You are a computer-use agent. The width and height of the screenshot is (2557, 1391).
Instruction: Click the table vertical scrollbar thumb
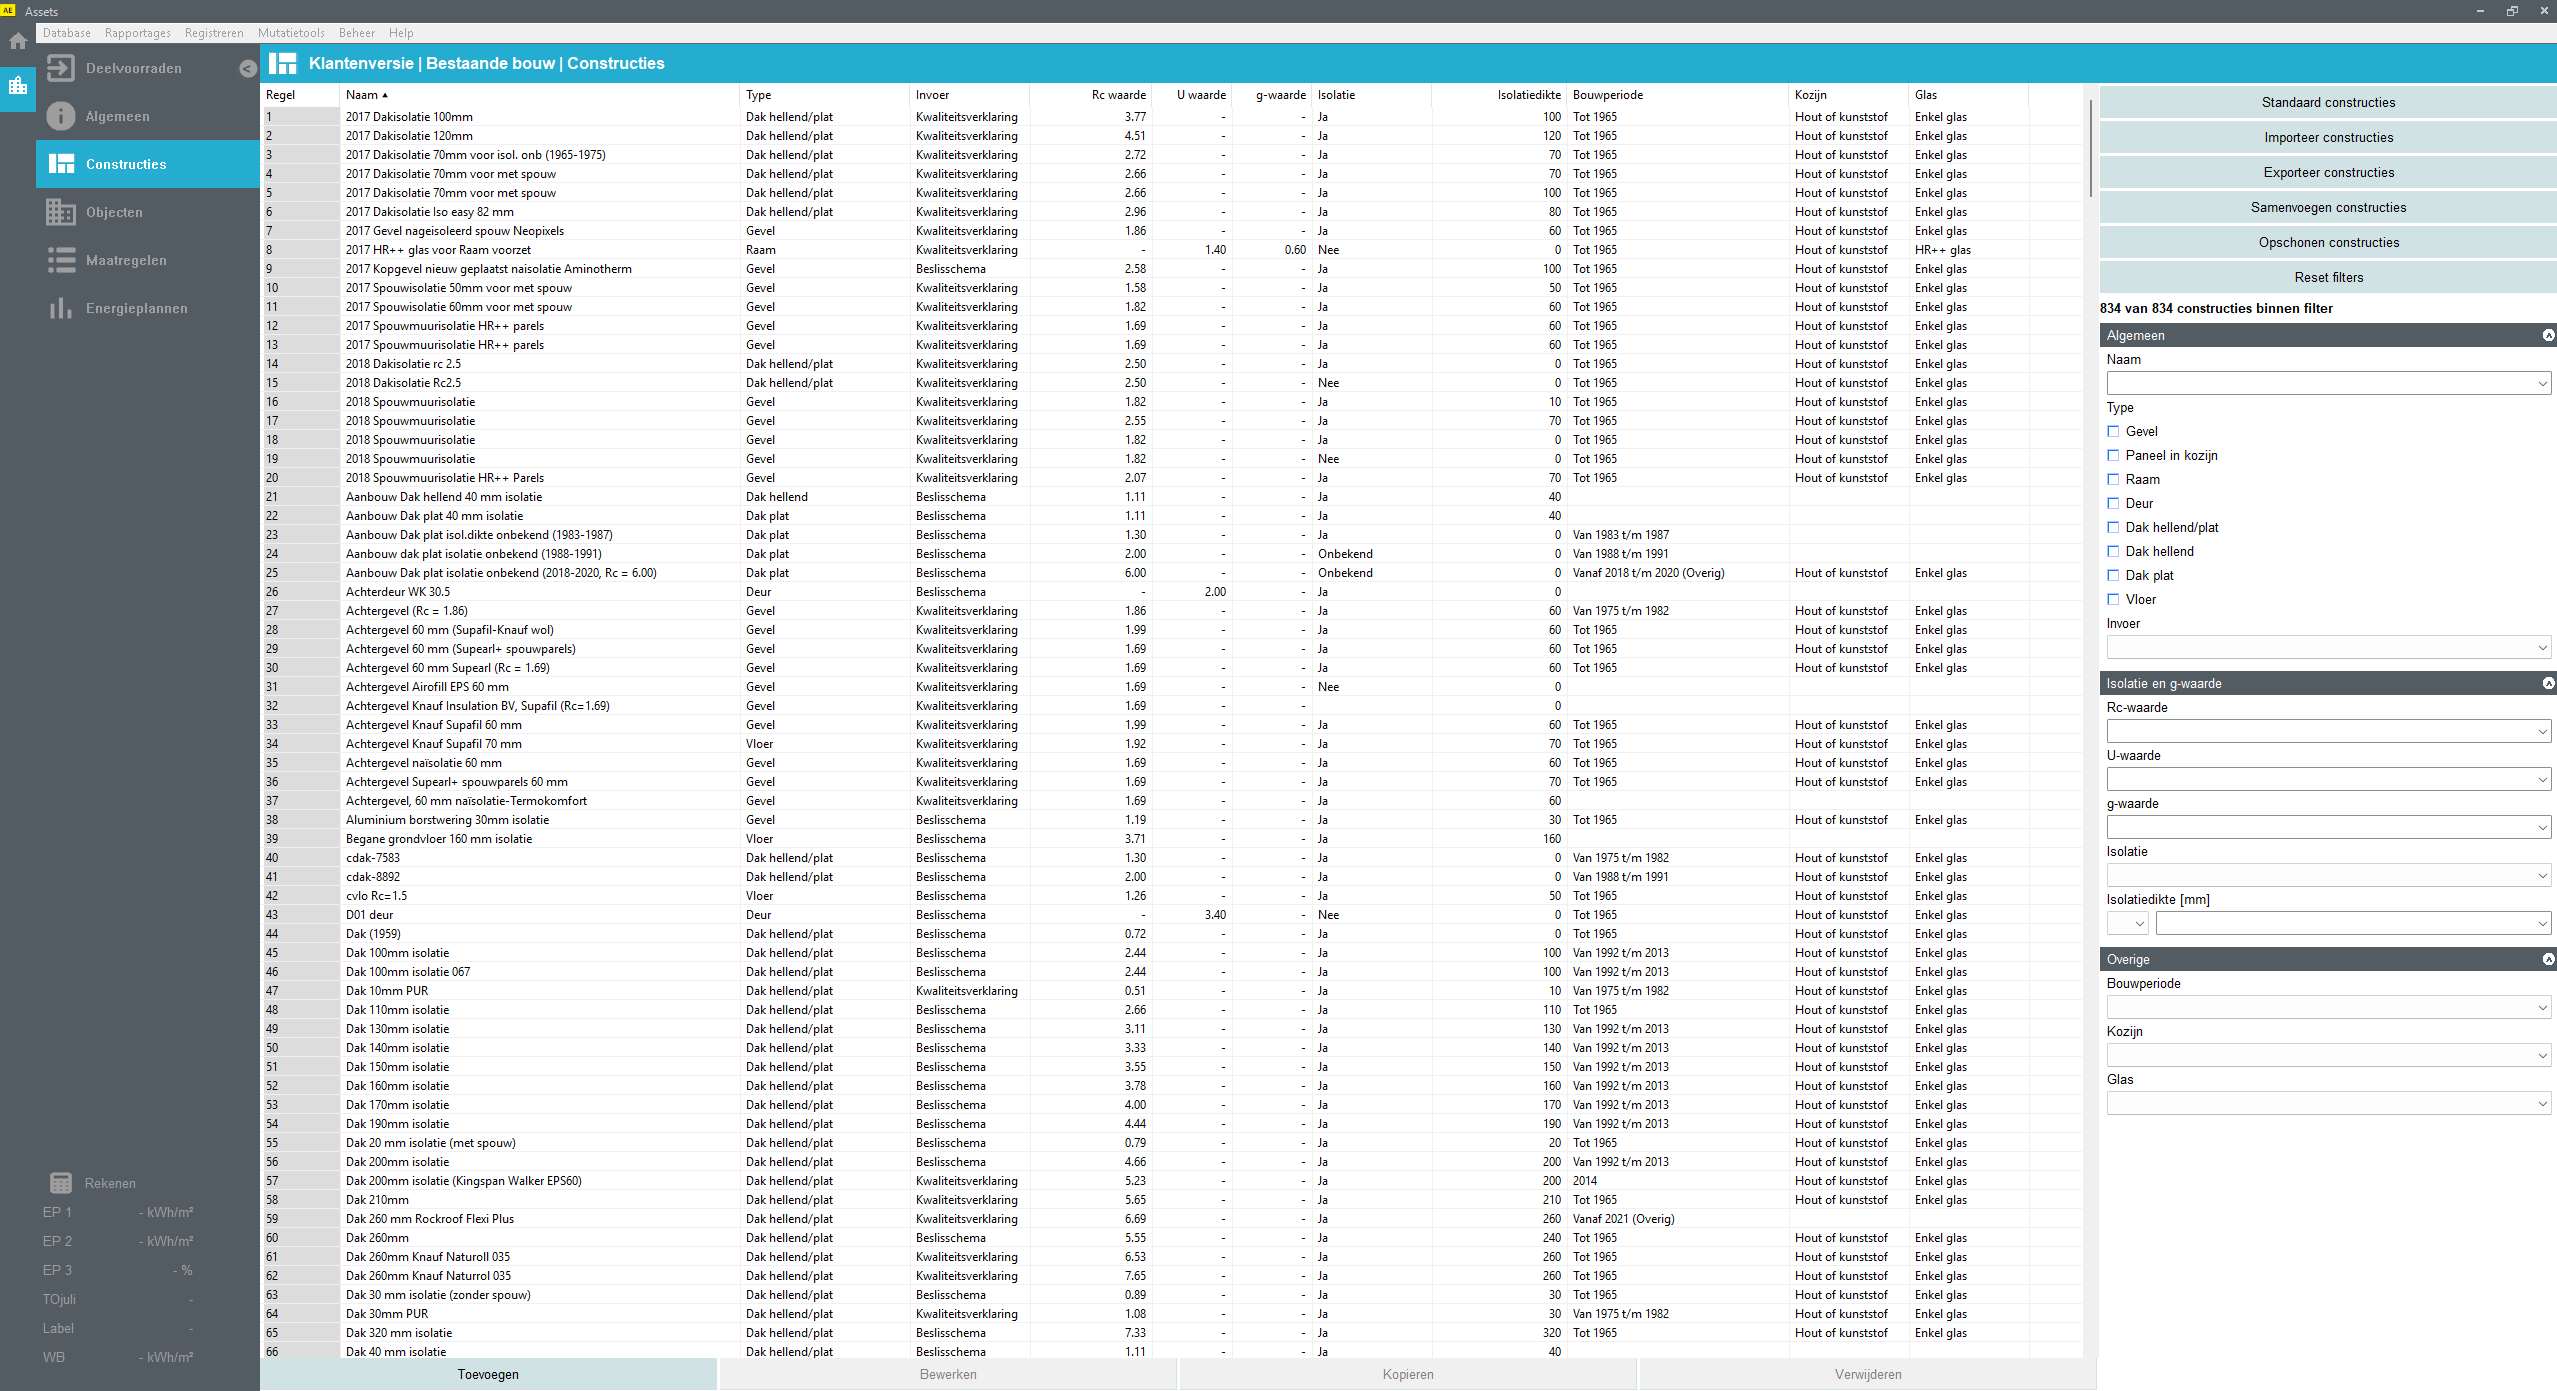pyautogui.click(x=2090, y=148)
